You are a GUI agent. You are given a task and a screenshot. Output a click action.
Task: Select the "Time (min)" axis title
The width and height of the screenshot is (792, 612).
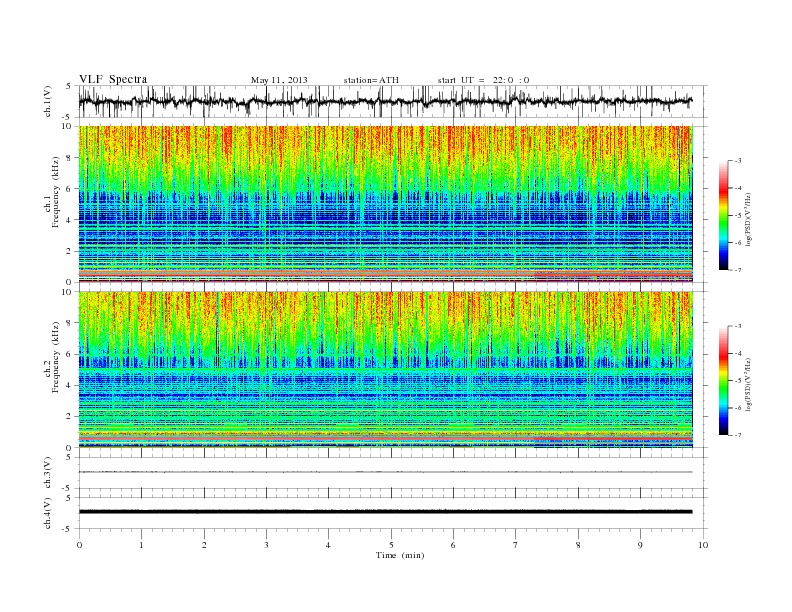(x=400, y=555)
